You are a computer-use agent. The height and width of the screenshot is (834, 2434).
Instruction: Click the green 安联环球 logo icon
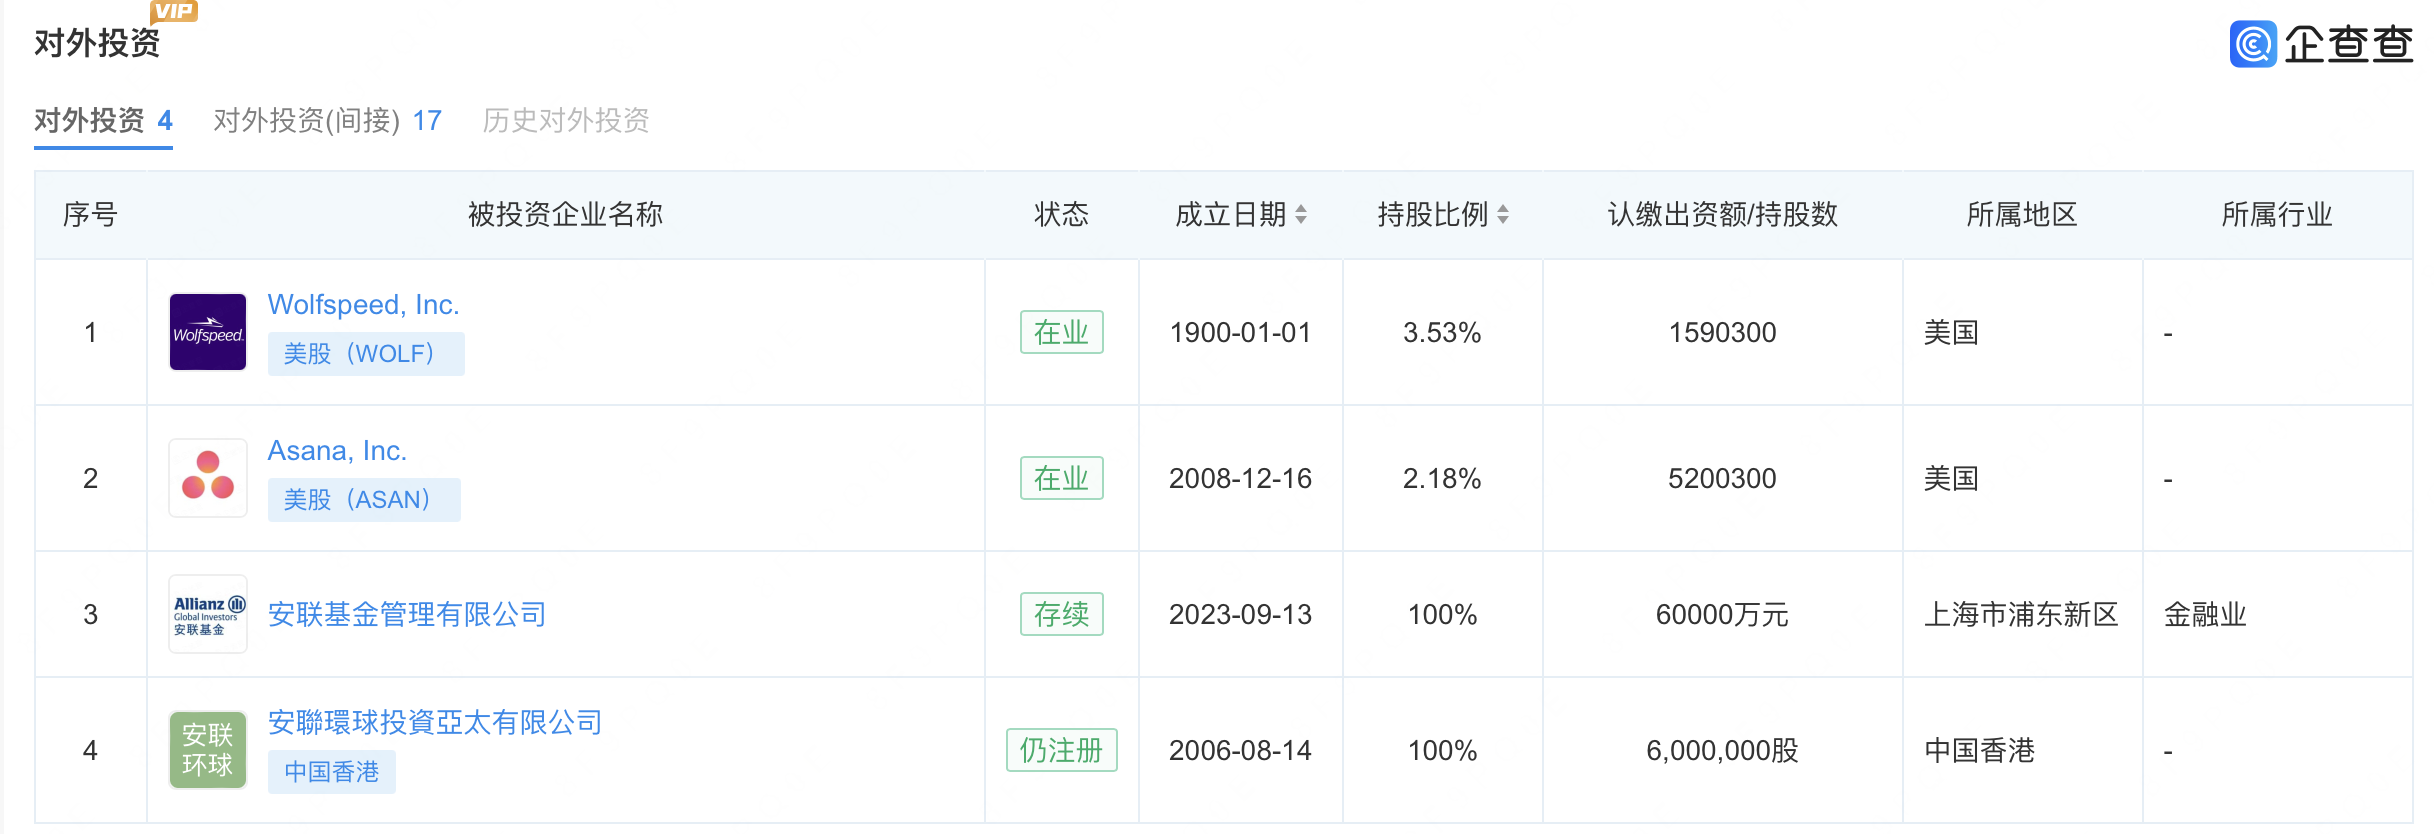tap(208, 750)
